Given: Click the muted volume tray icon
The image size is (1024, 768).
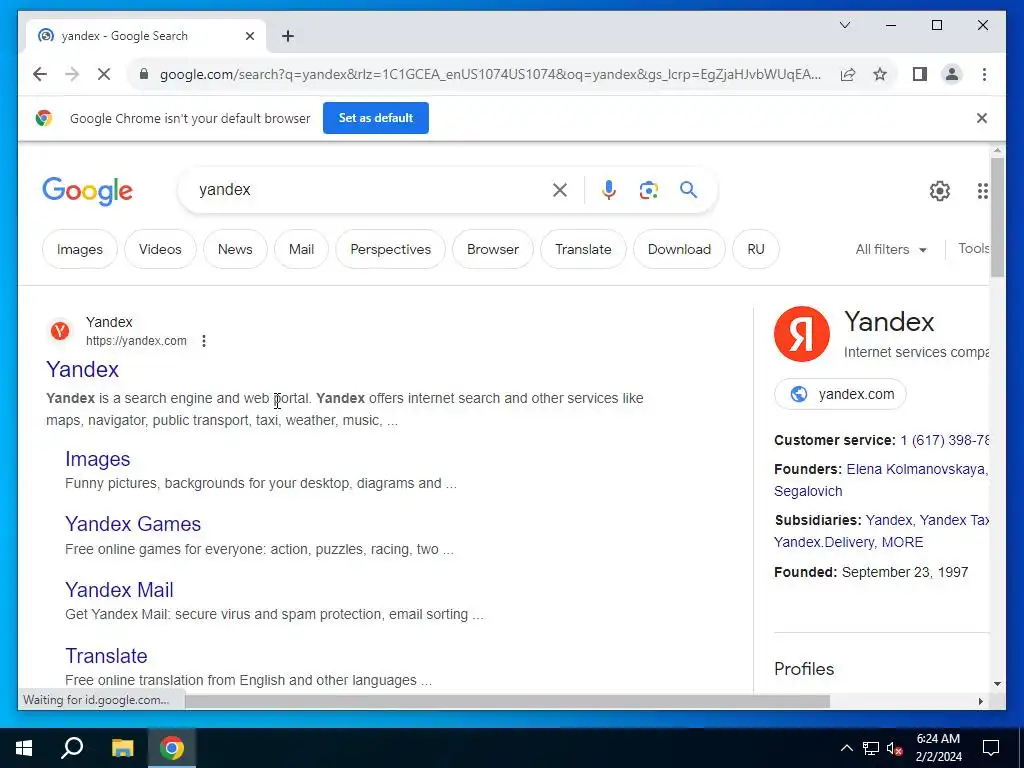Looking at the screenshot, I should [x=895, y=748].
